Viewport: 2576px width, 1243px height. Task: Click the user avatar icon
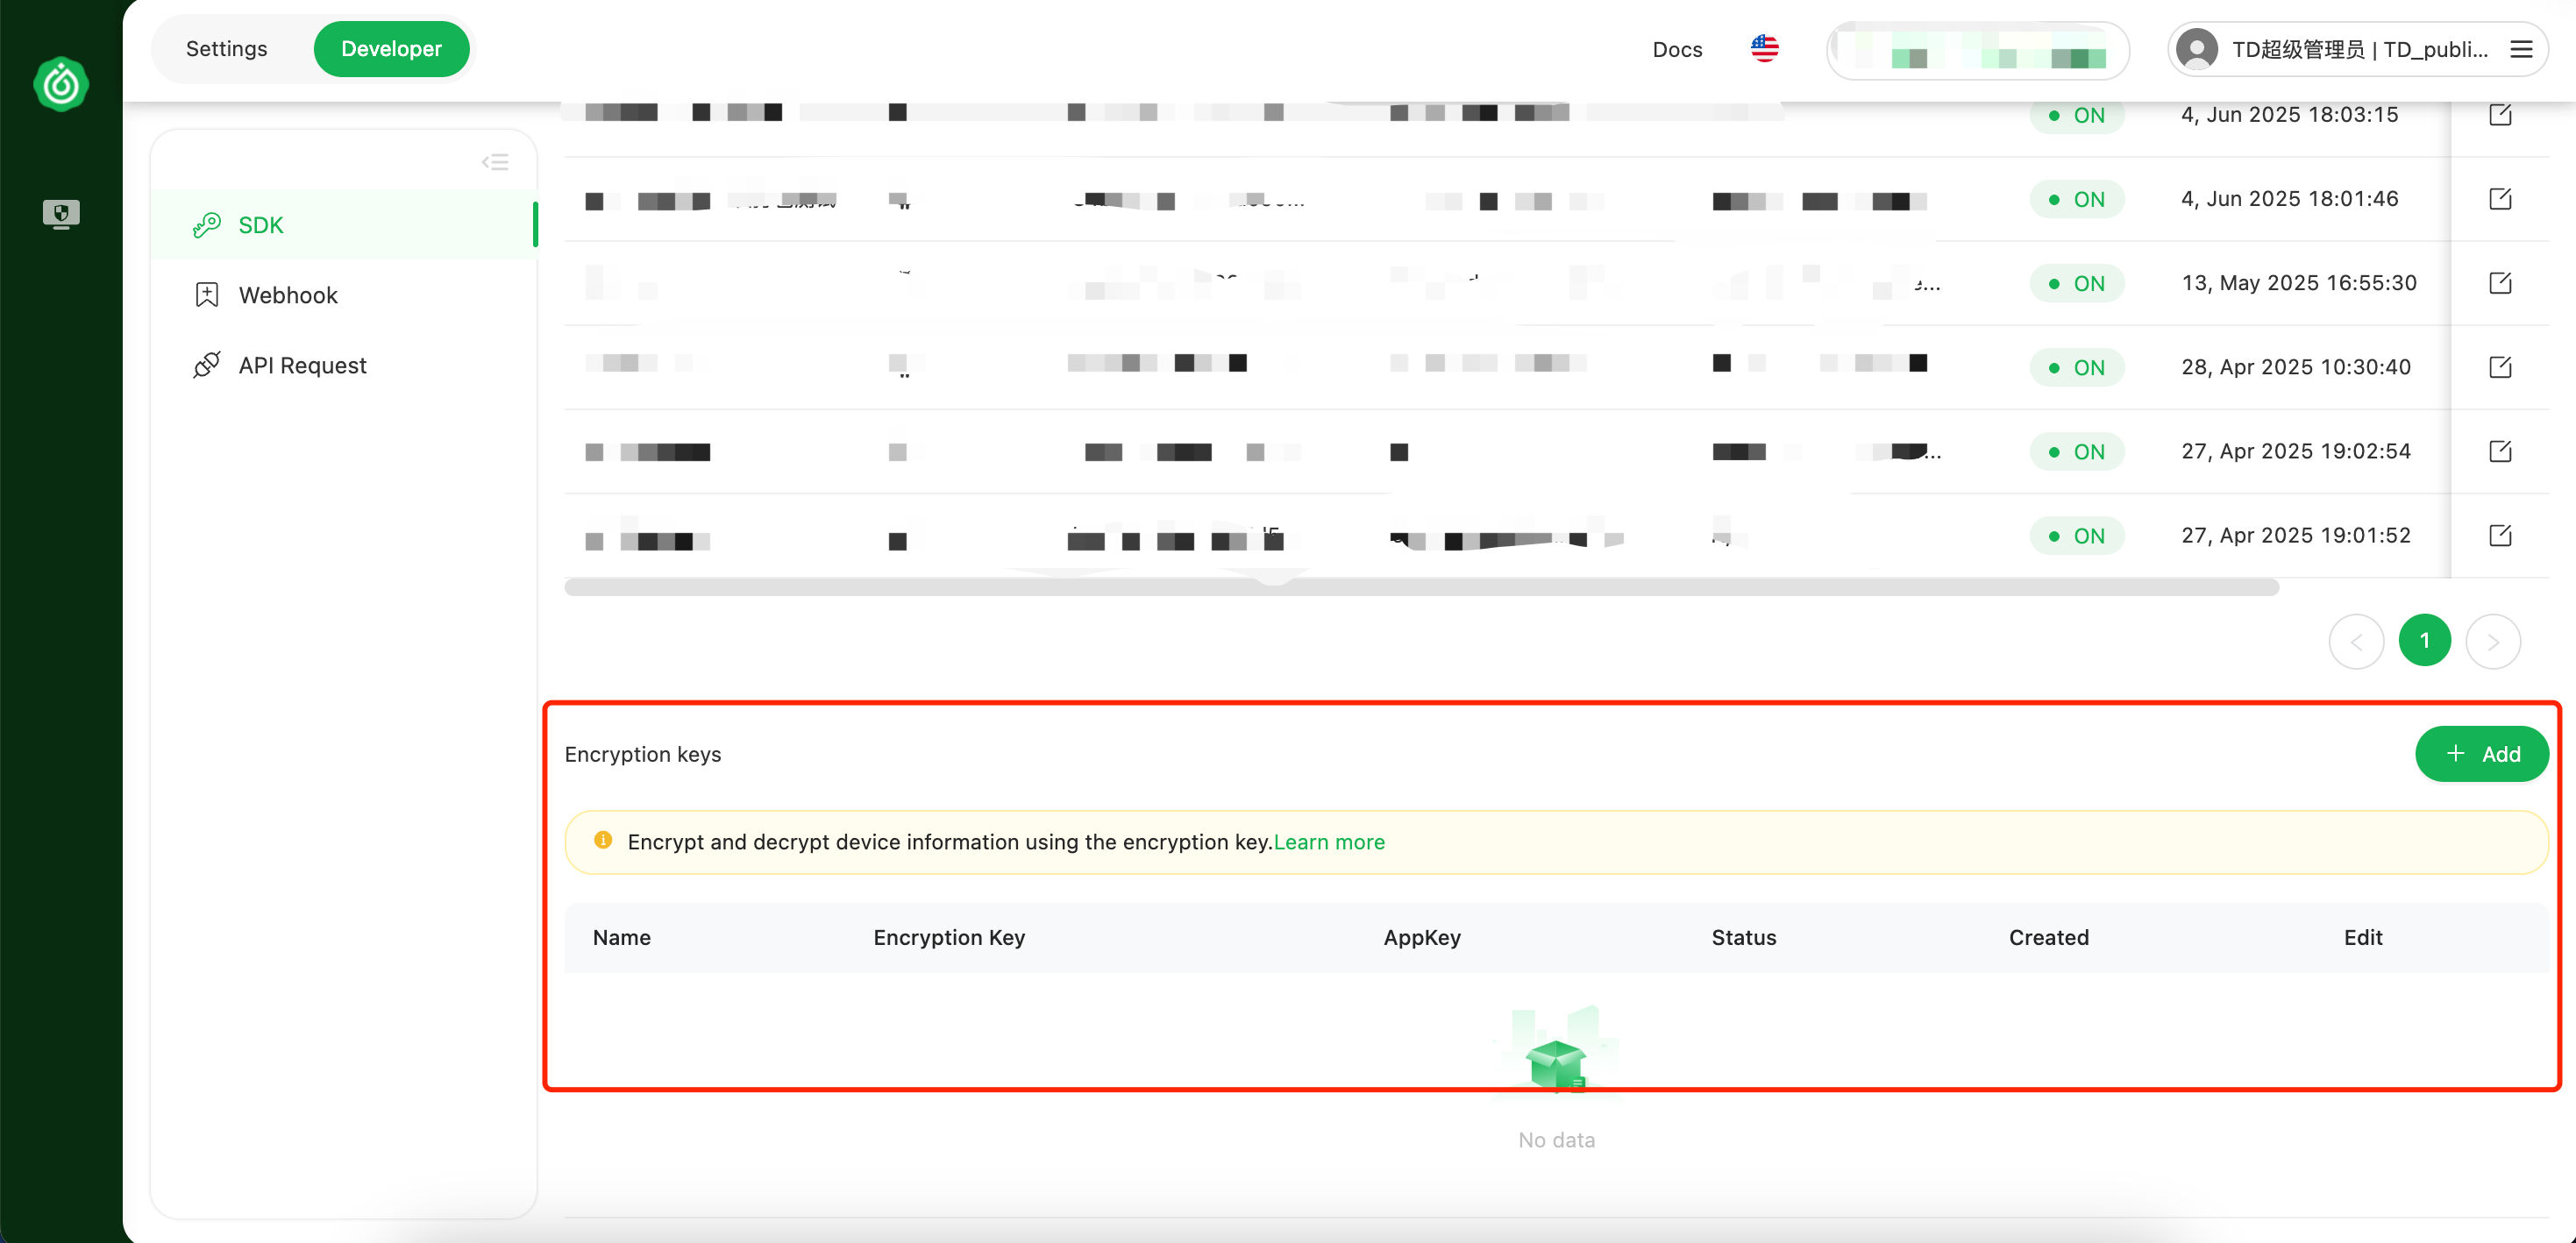[2196, 50]
